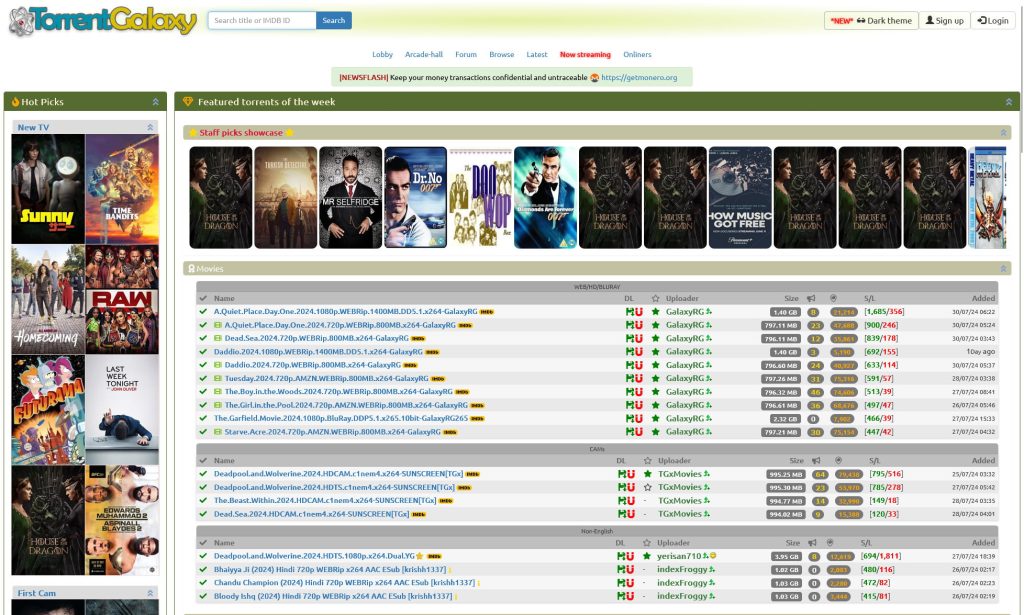Toggle the favorite star next to GalaxyRG uploader
The height and width of the screenshot is (615, 1024).
pyautogui.click(x=655, y=311)
